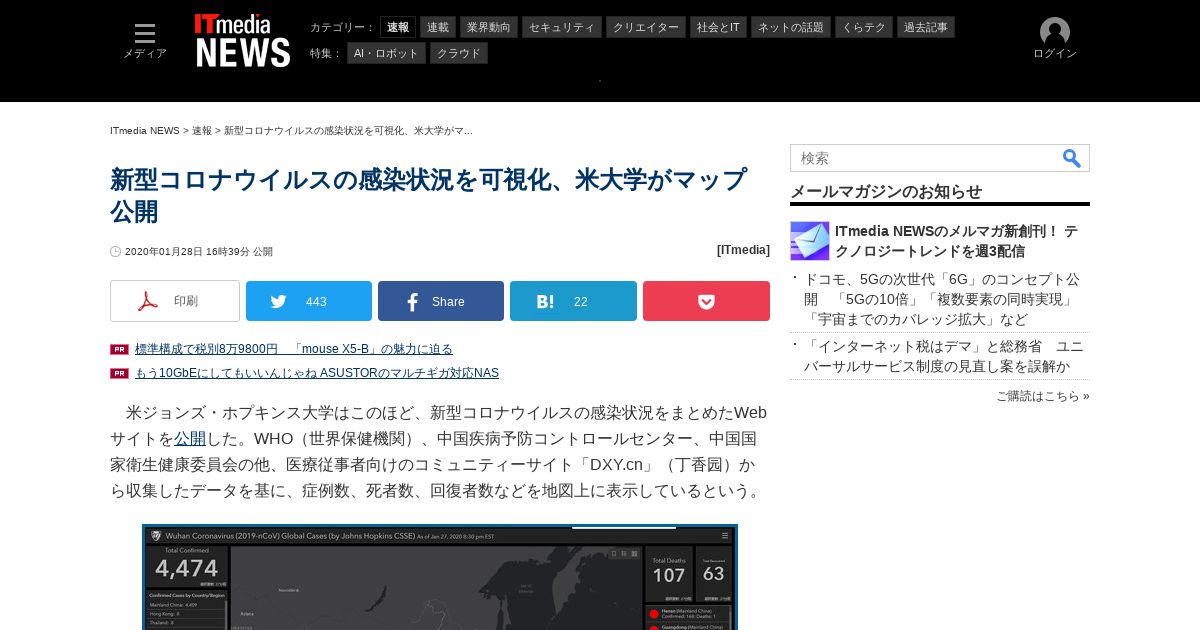
Task: Open the 過去記事 category
Action: tap(926, 27)
